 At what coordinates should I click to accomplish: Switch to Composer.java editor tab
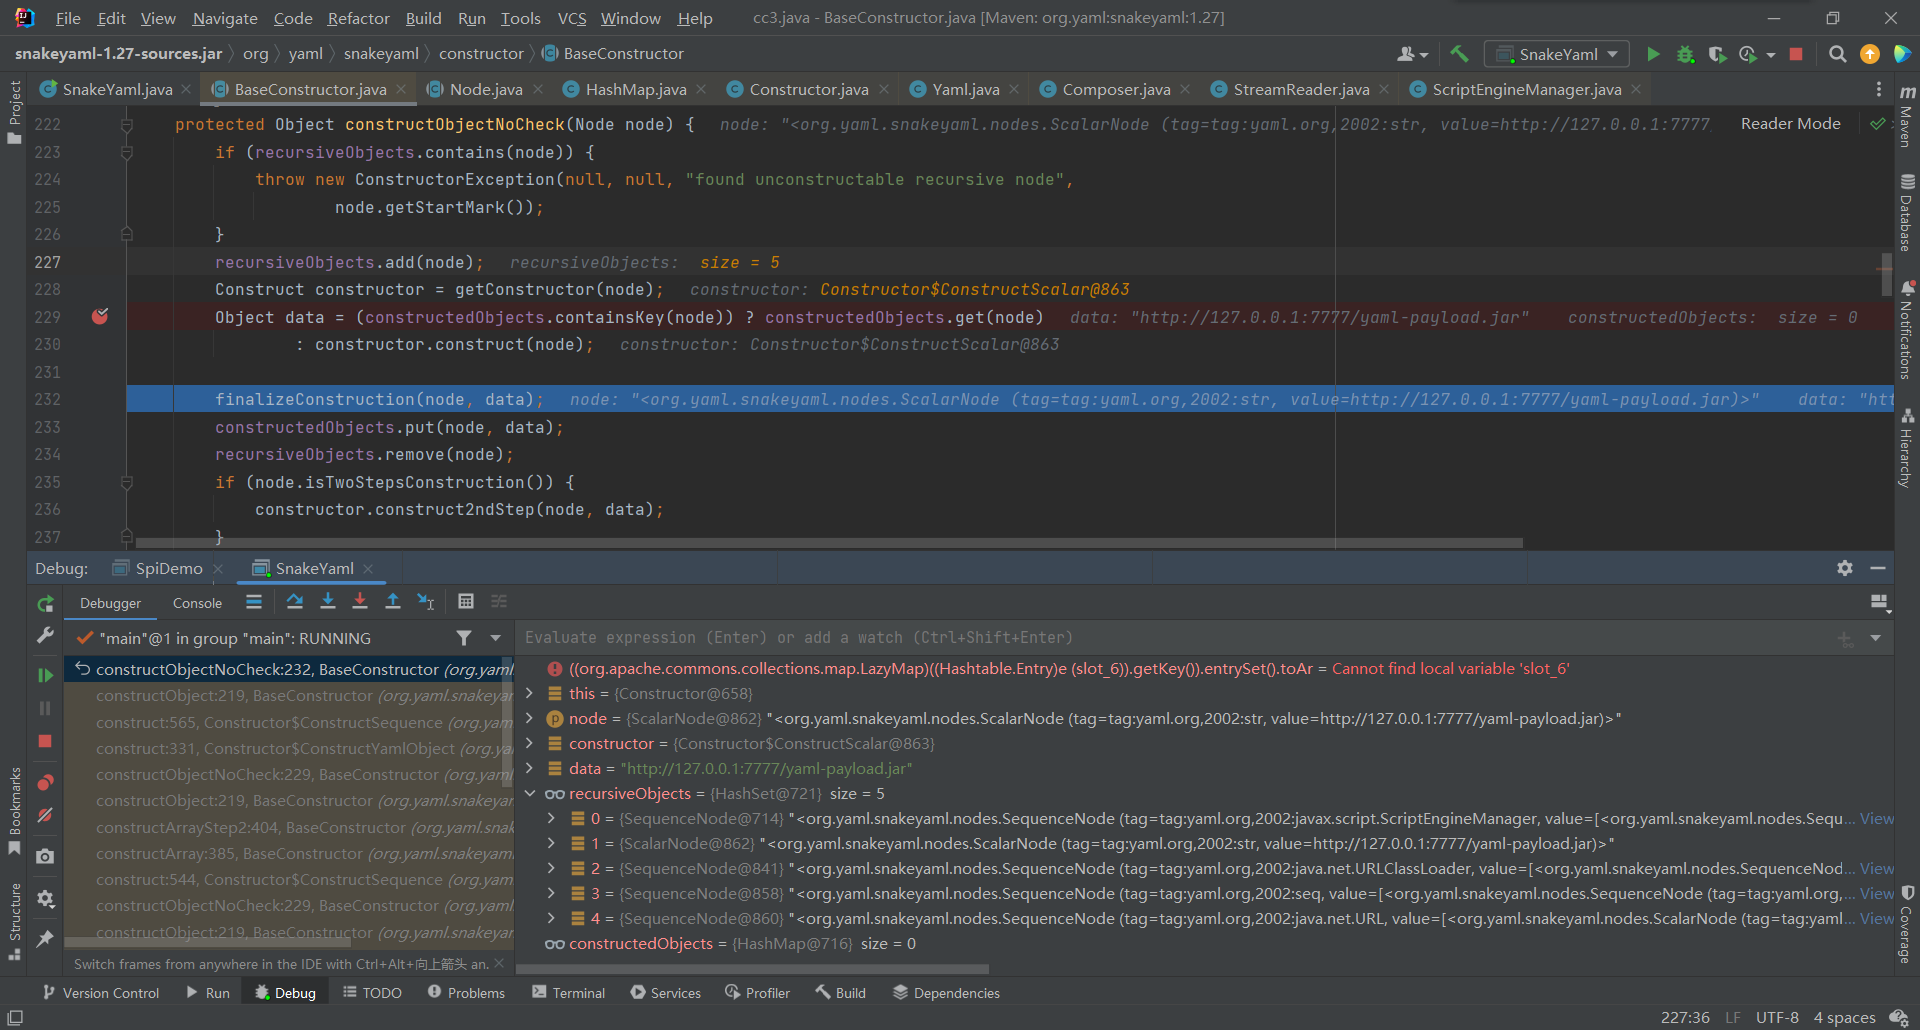[x=1116, y=89]
